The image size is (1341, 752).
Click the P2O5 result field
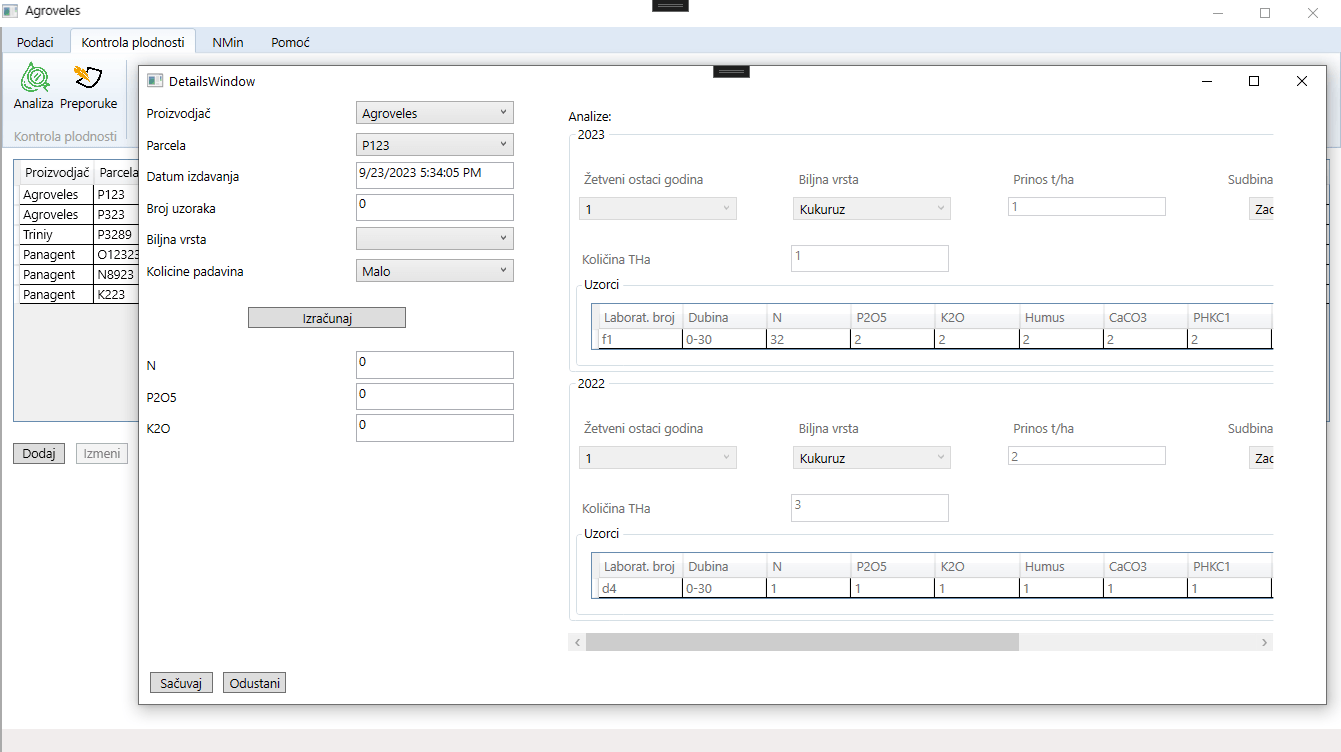click(435, 396)
